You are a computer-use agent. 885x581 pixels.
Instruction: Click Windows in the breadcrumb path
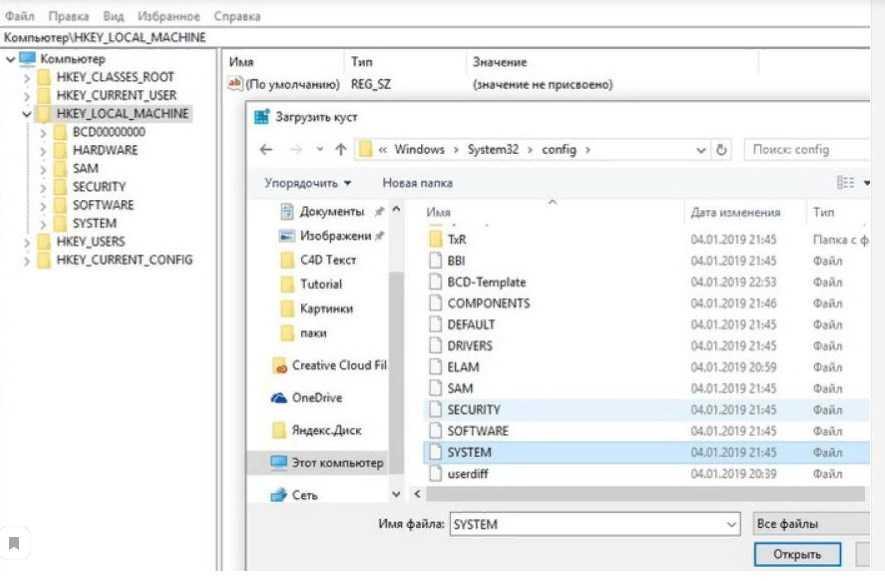click(419, 150)
